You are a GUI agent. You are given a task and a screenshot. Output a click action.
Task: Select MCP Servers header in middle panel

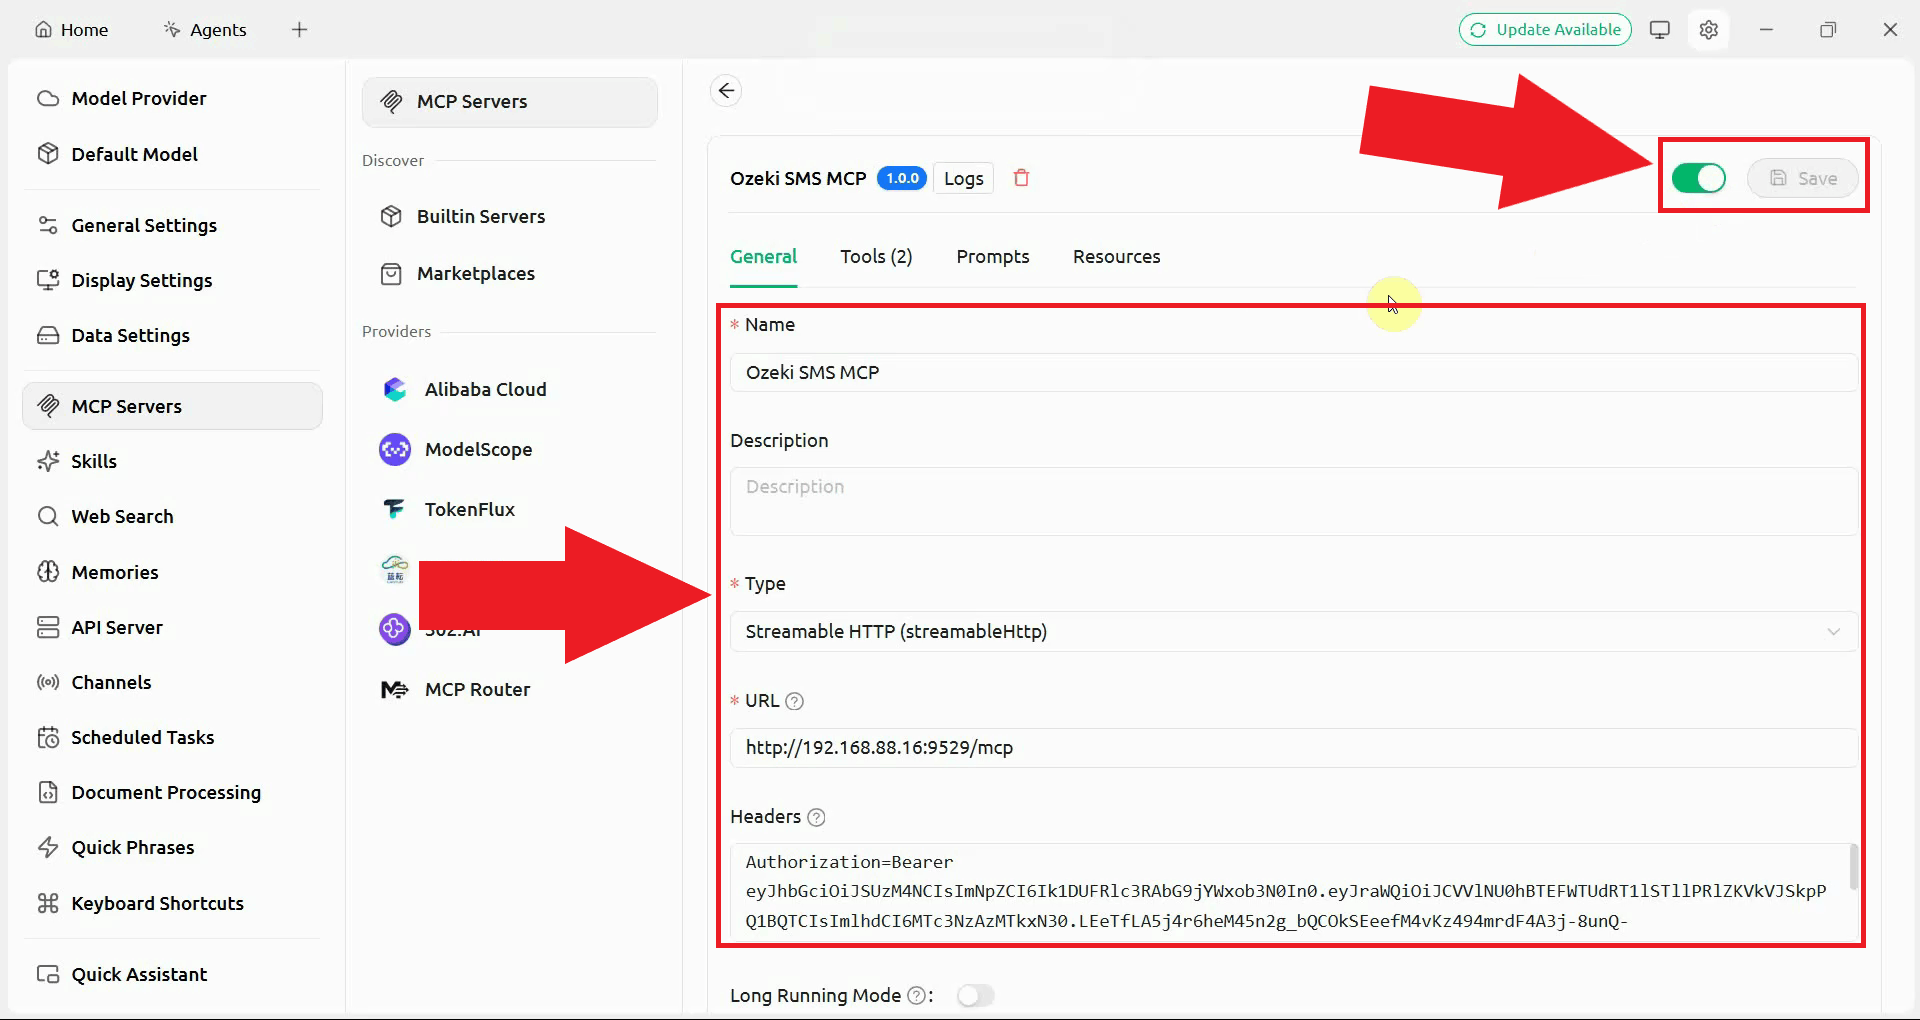click(509, 101)
